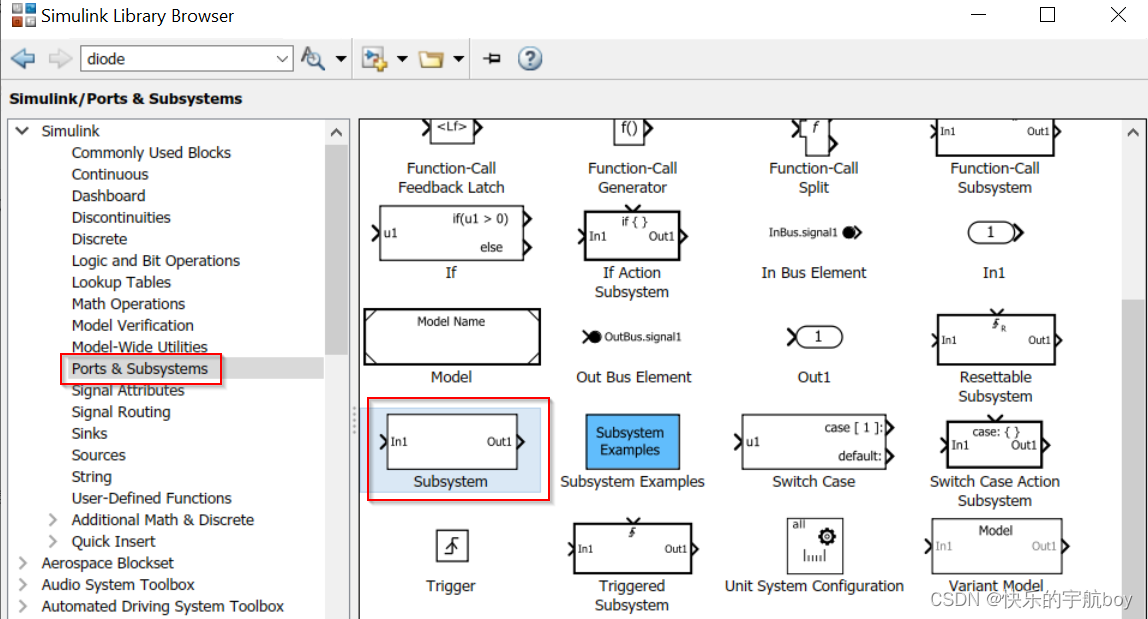The image size is (1148, 619).
Task: Select the Switch Case Action Subsystem block
Action: click(x=994, y=445)
